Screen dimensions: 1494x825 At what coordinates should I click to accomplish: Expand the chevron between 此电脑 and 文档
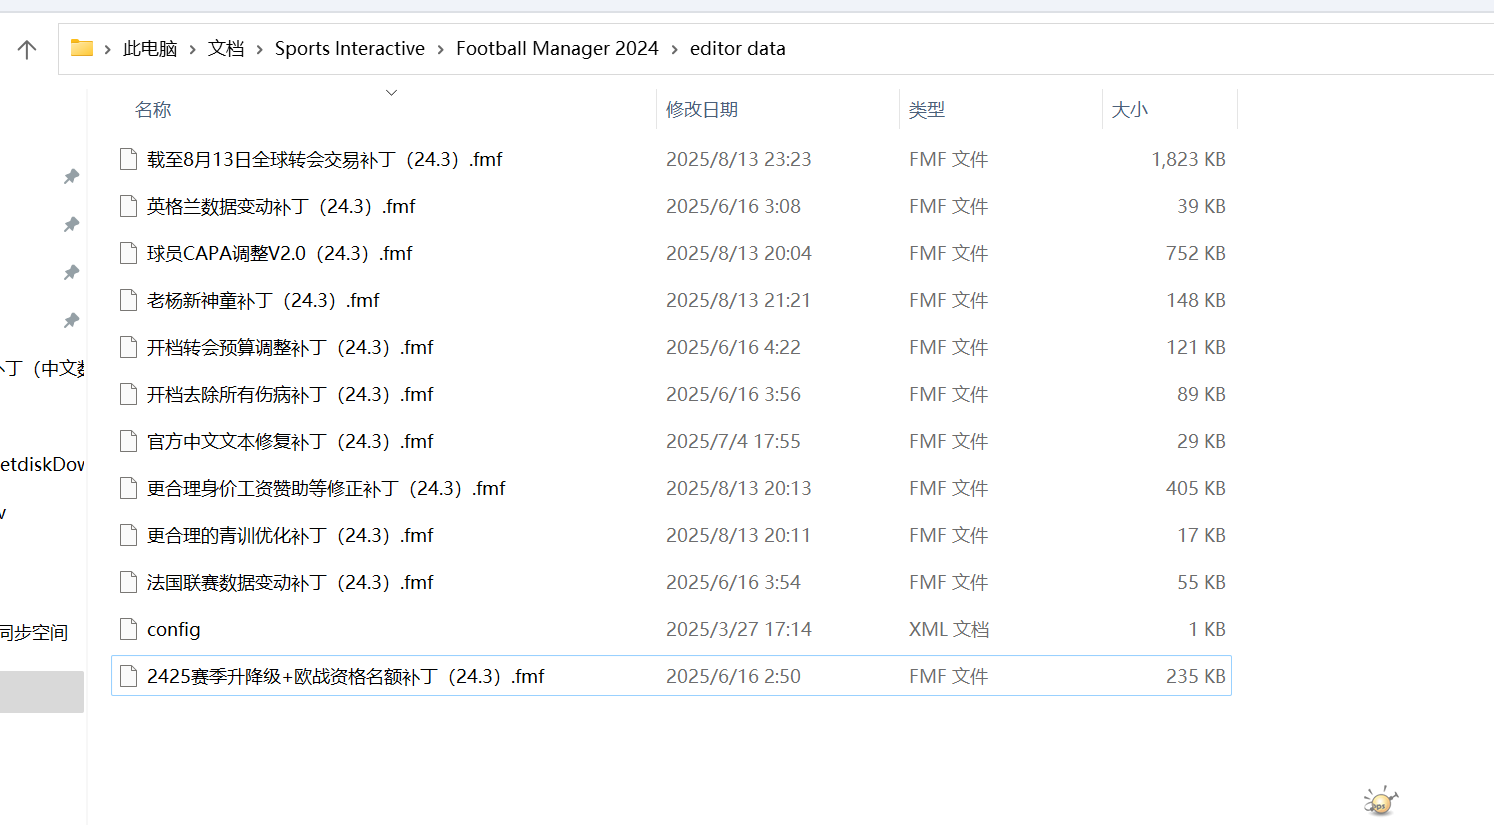pos(193,49)
